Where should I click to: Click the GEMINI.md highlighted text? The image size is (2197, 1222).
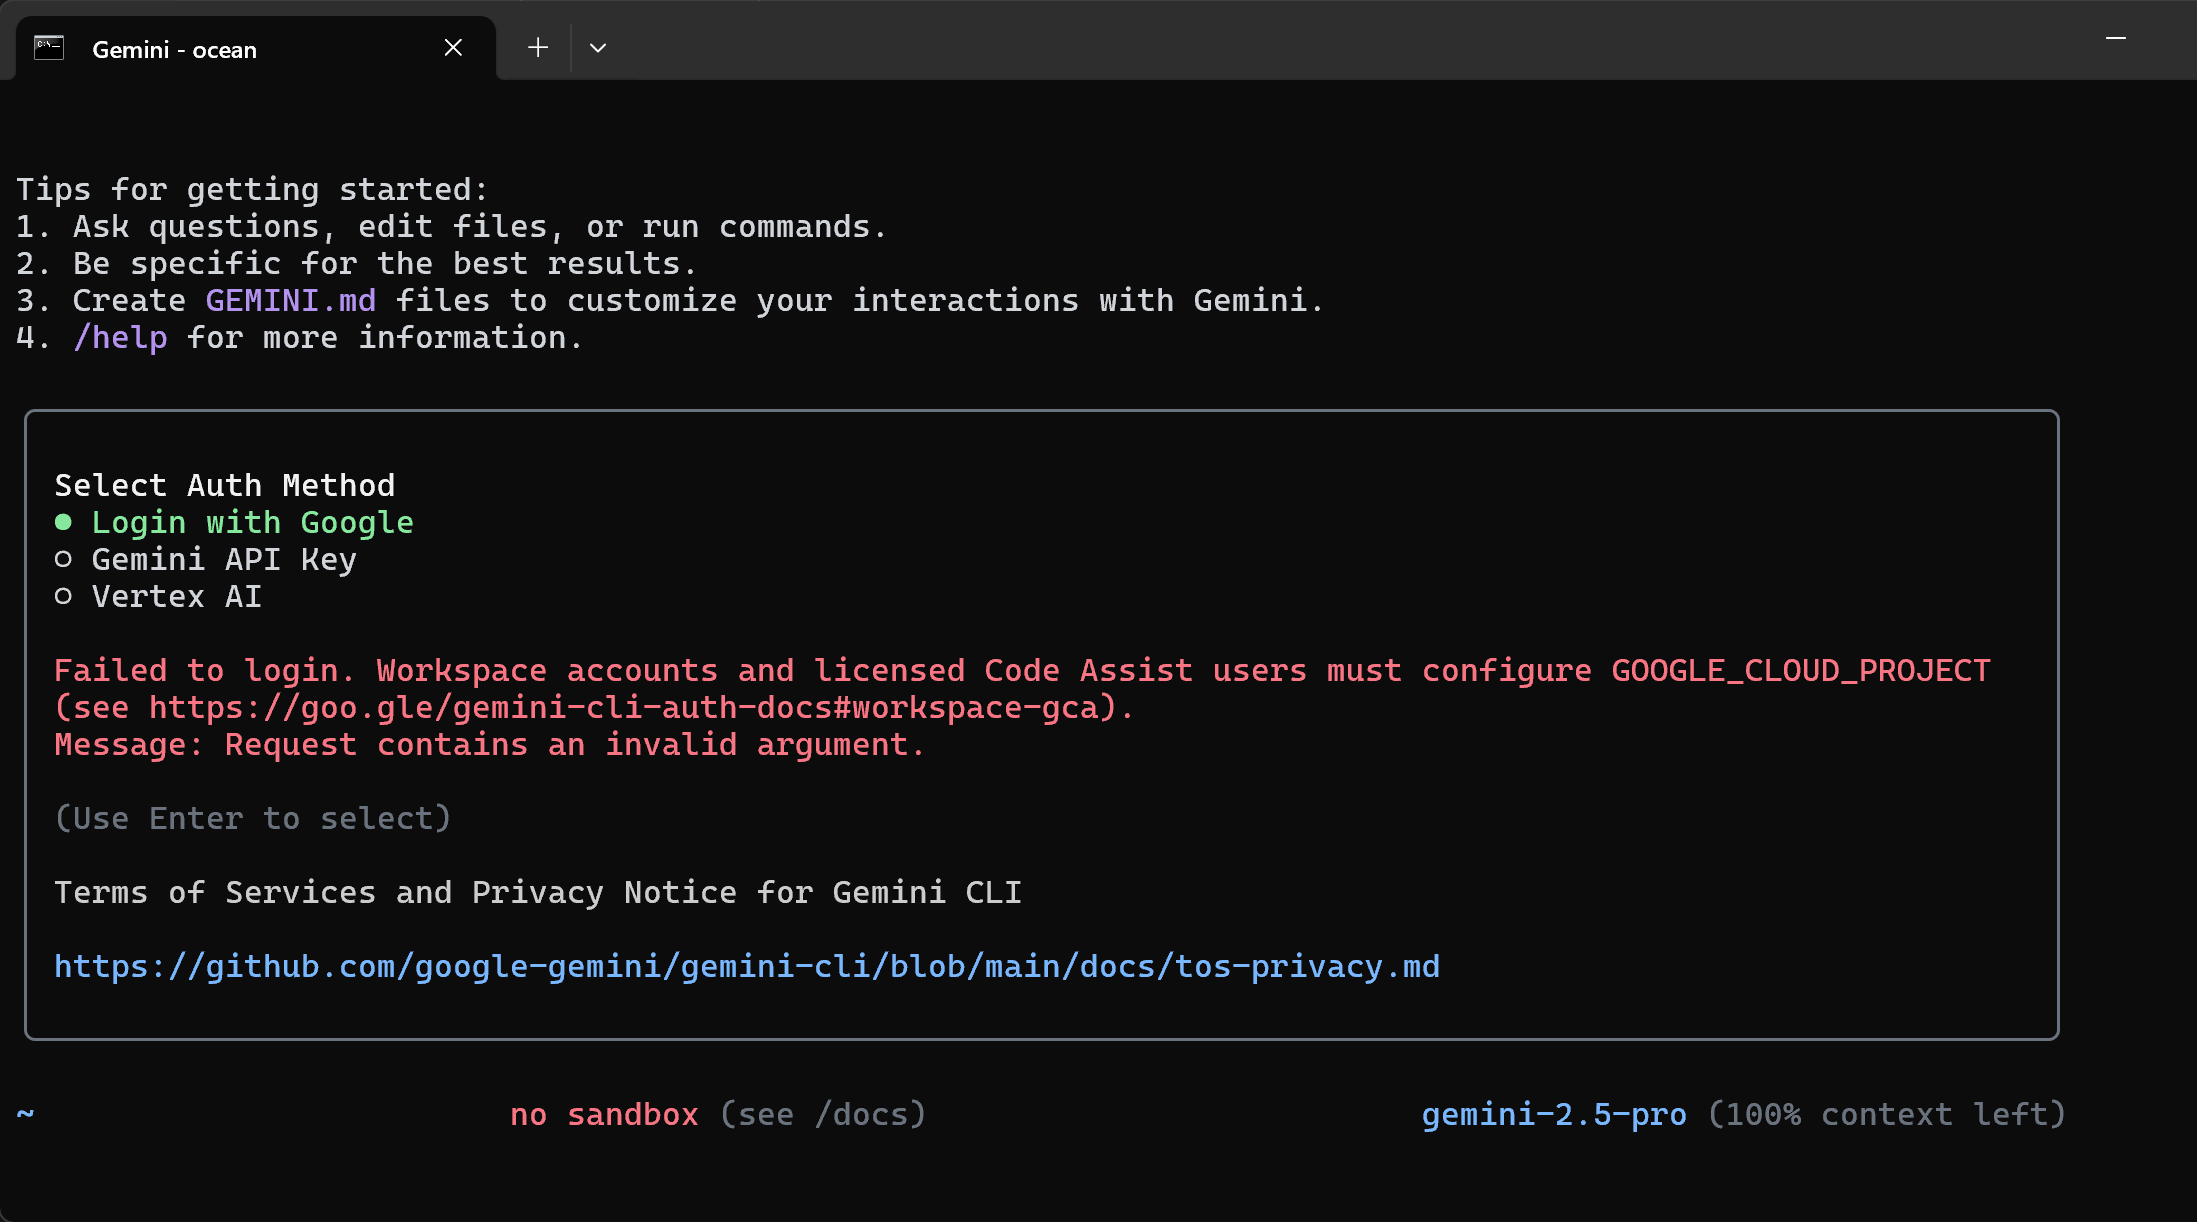(290, 301)
